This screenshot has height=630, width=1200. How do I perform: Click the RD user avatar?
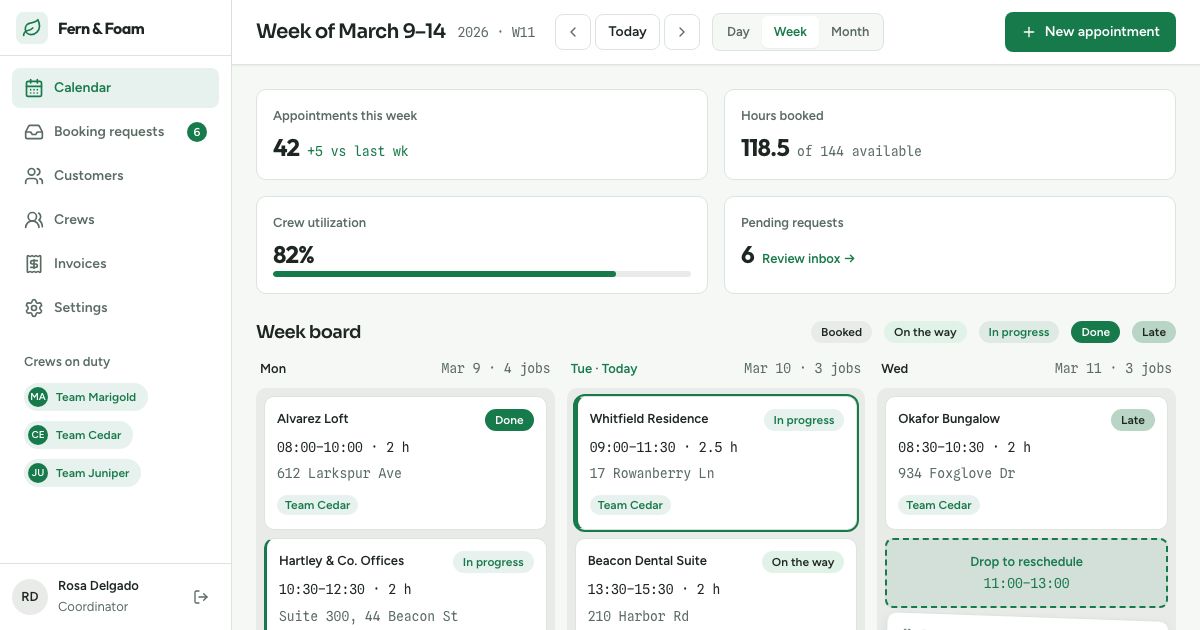pos(30,597)
